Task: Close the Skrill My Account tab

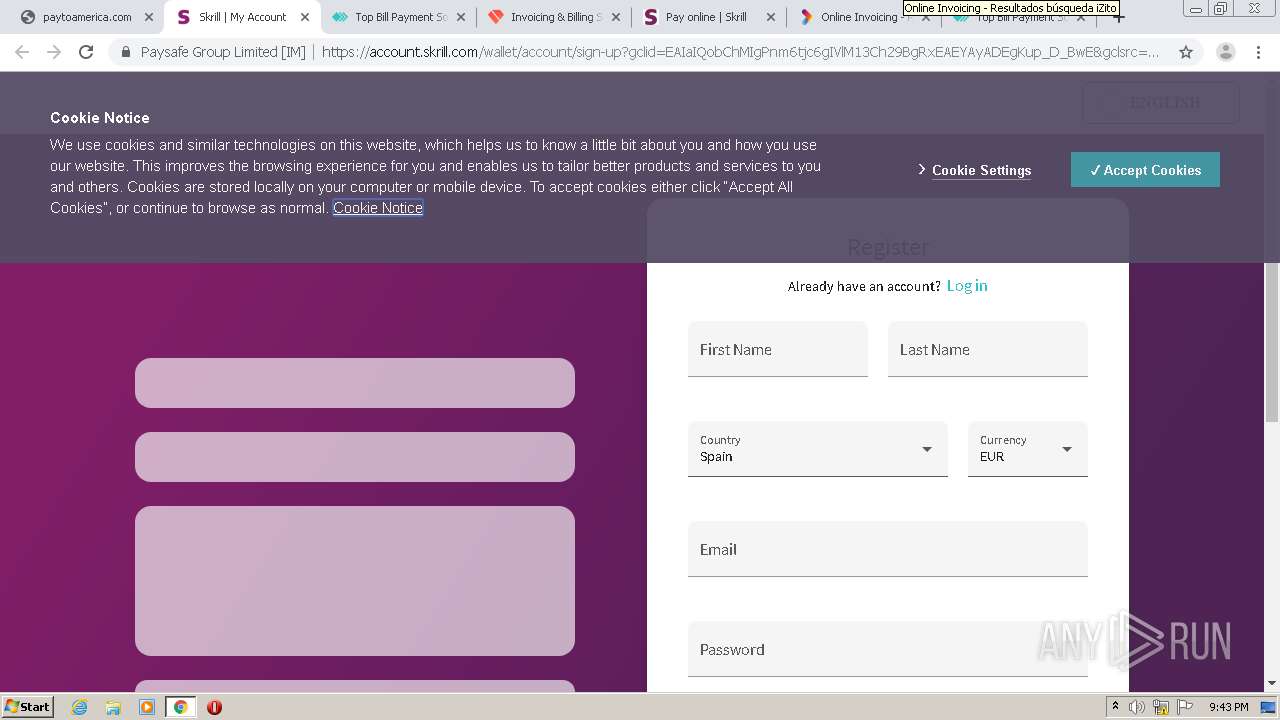Action: [x=305, y=17]
